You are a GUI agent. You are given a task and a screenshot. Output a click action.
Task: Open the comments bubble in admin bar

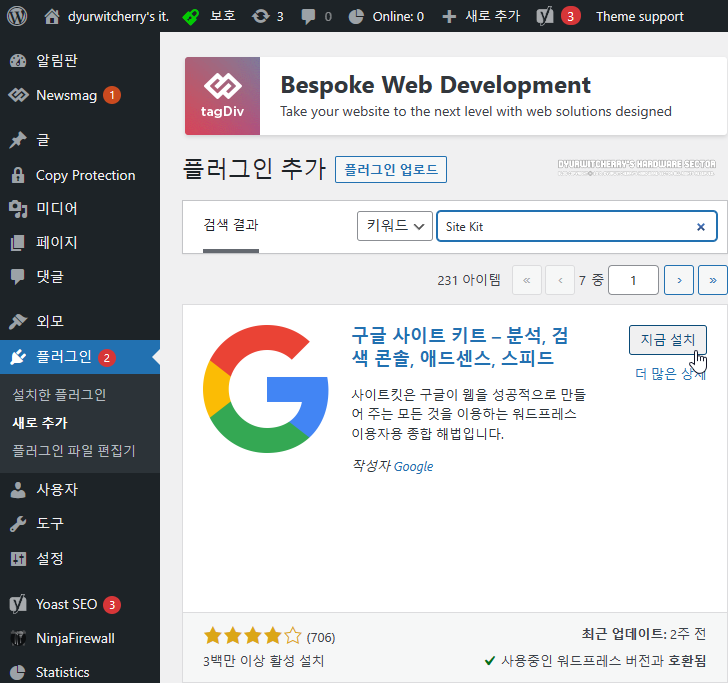(308, 17)
